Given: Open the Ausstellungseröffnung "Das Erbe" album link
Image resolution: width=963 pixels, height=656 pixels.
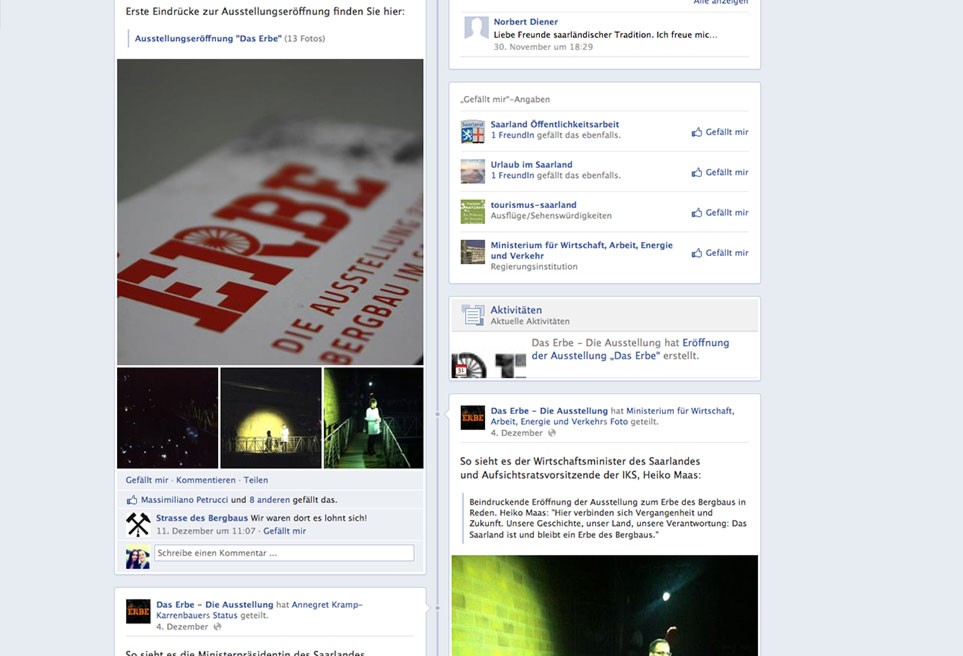Looking at the screenshot, I should [x=208, y=38].
